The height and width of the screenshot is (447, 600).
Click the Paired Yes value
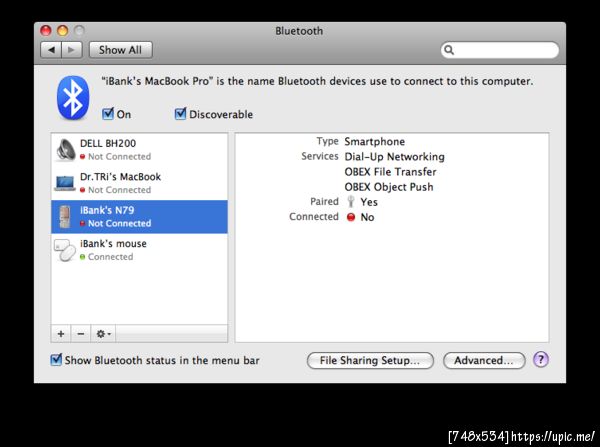tap(369, 202)
